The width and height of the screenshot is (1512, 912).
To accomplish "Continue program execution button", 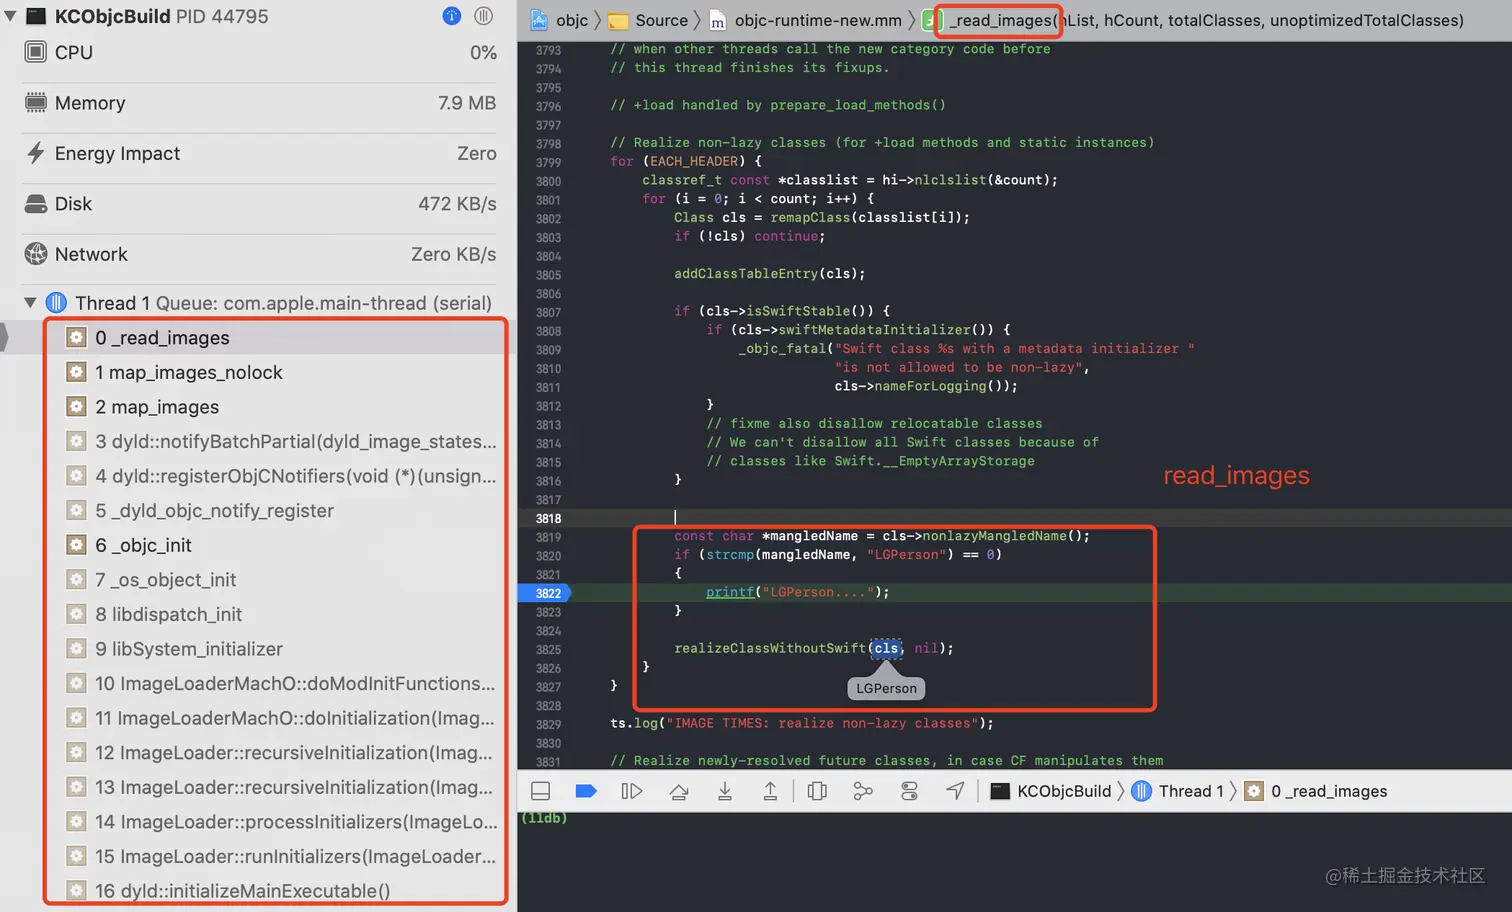I will [x=632, y=791].
